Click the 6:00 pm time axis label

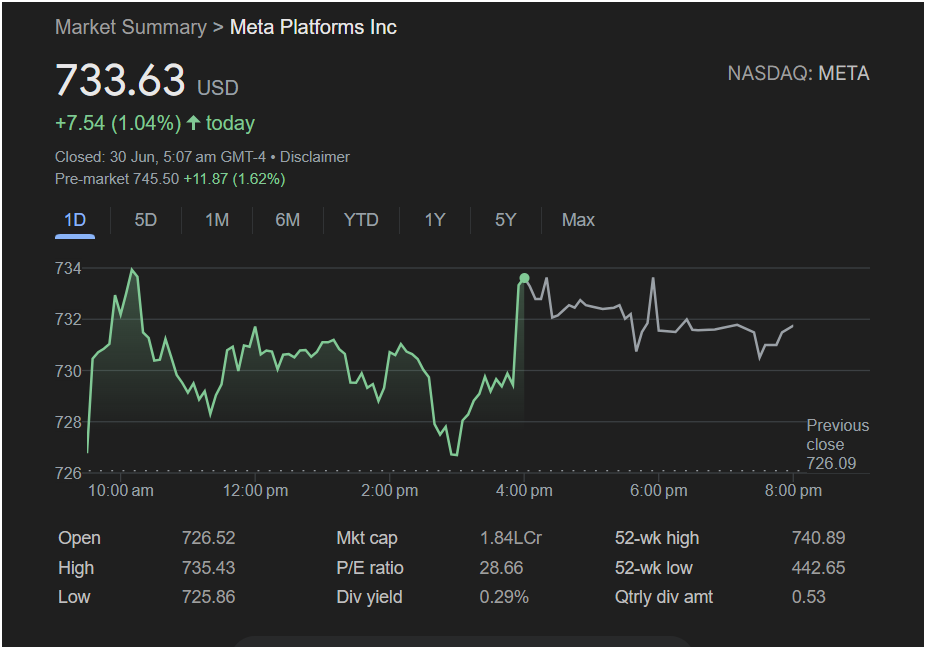(x=658, y=491)
